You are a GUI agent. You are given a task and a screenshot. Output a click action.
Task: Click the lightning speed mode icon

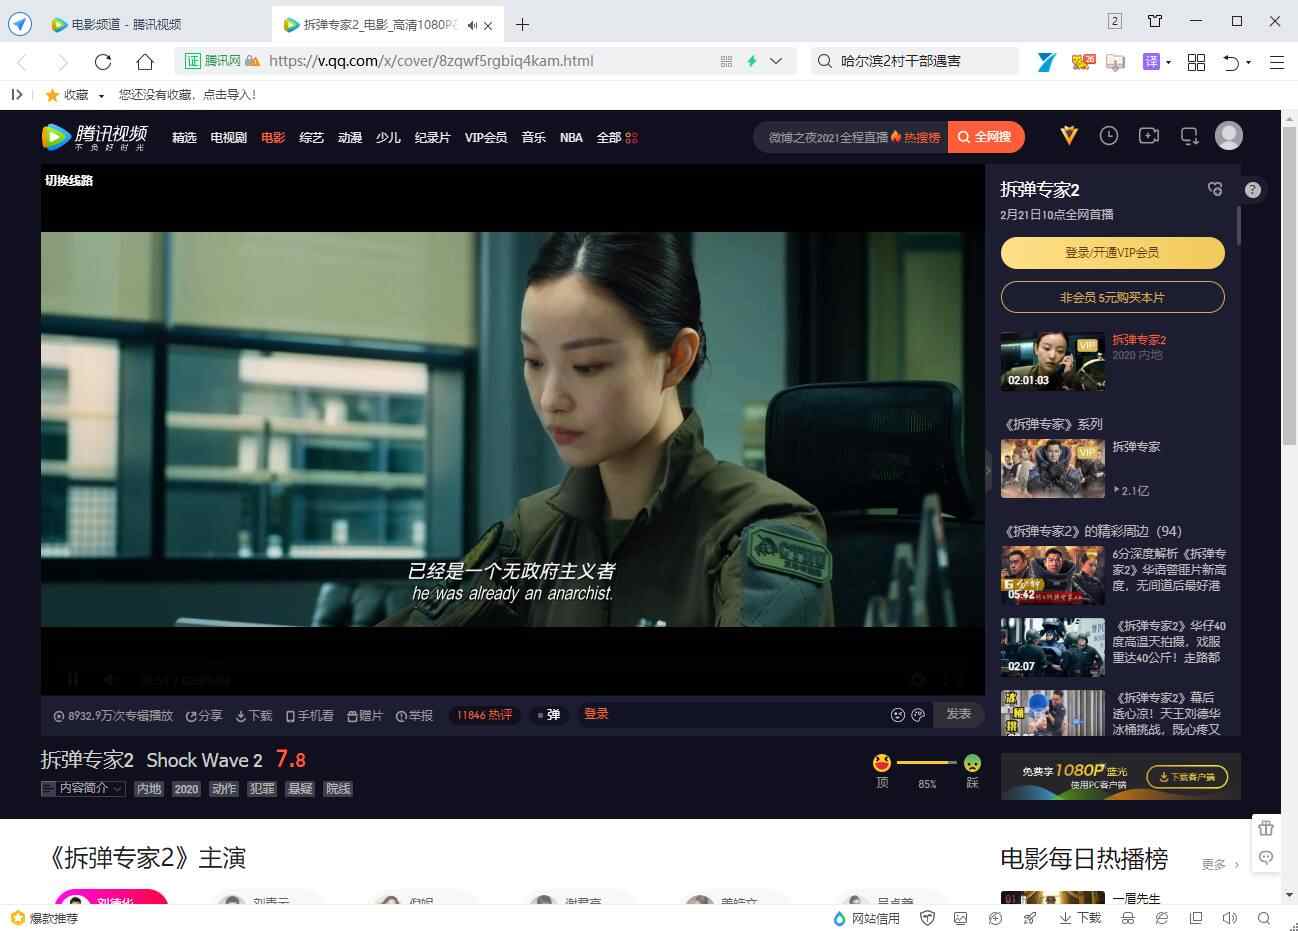tap(752, 61)
